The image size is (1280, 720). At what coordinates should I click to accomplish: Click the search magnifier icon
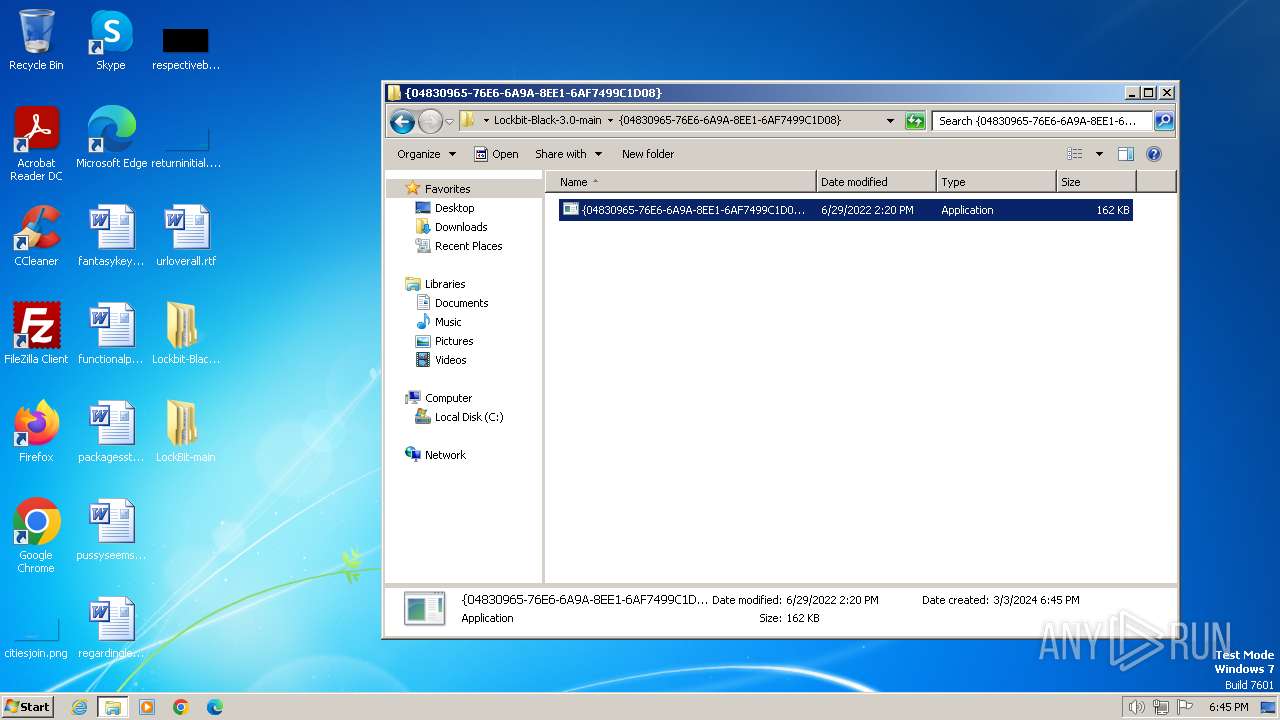point(1163,121)
